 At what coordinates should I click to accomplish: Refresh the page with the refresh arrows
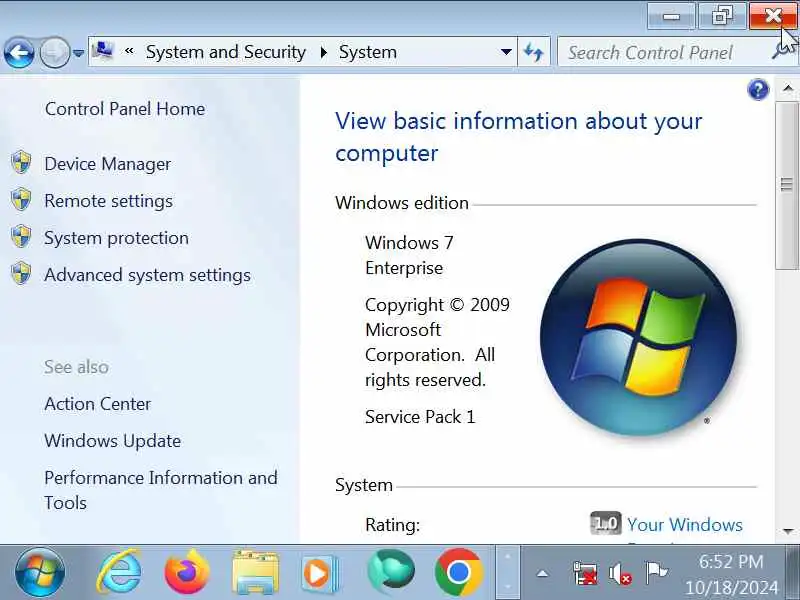point(534,52)
